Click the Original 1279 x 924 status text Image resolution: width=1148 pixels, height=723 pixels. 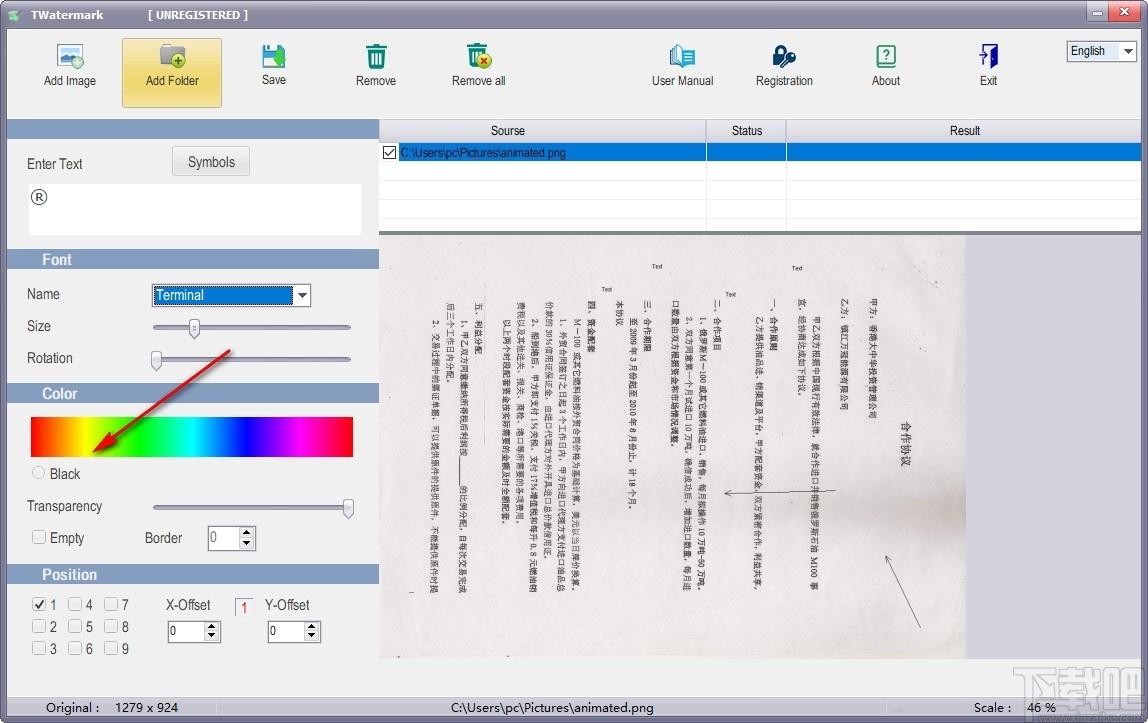[112, 708]
